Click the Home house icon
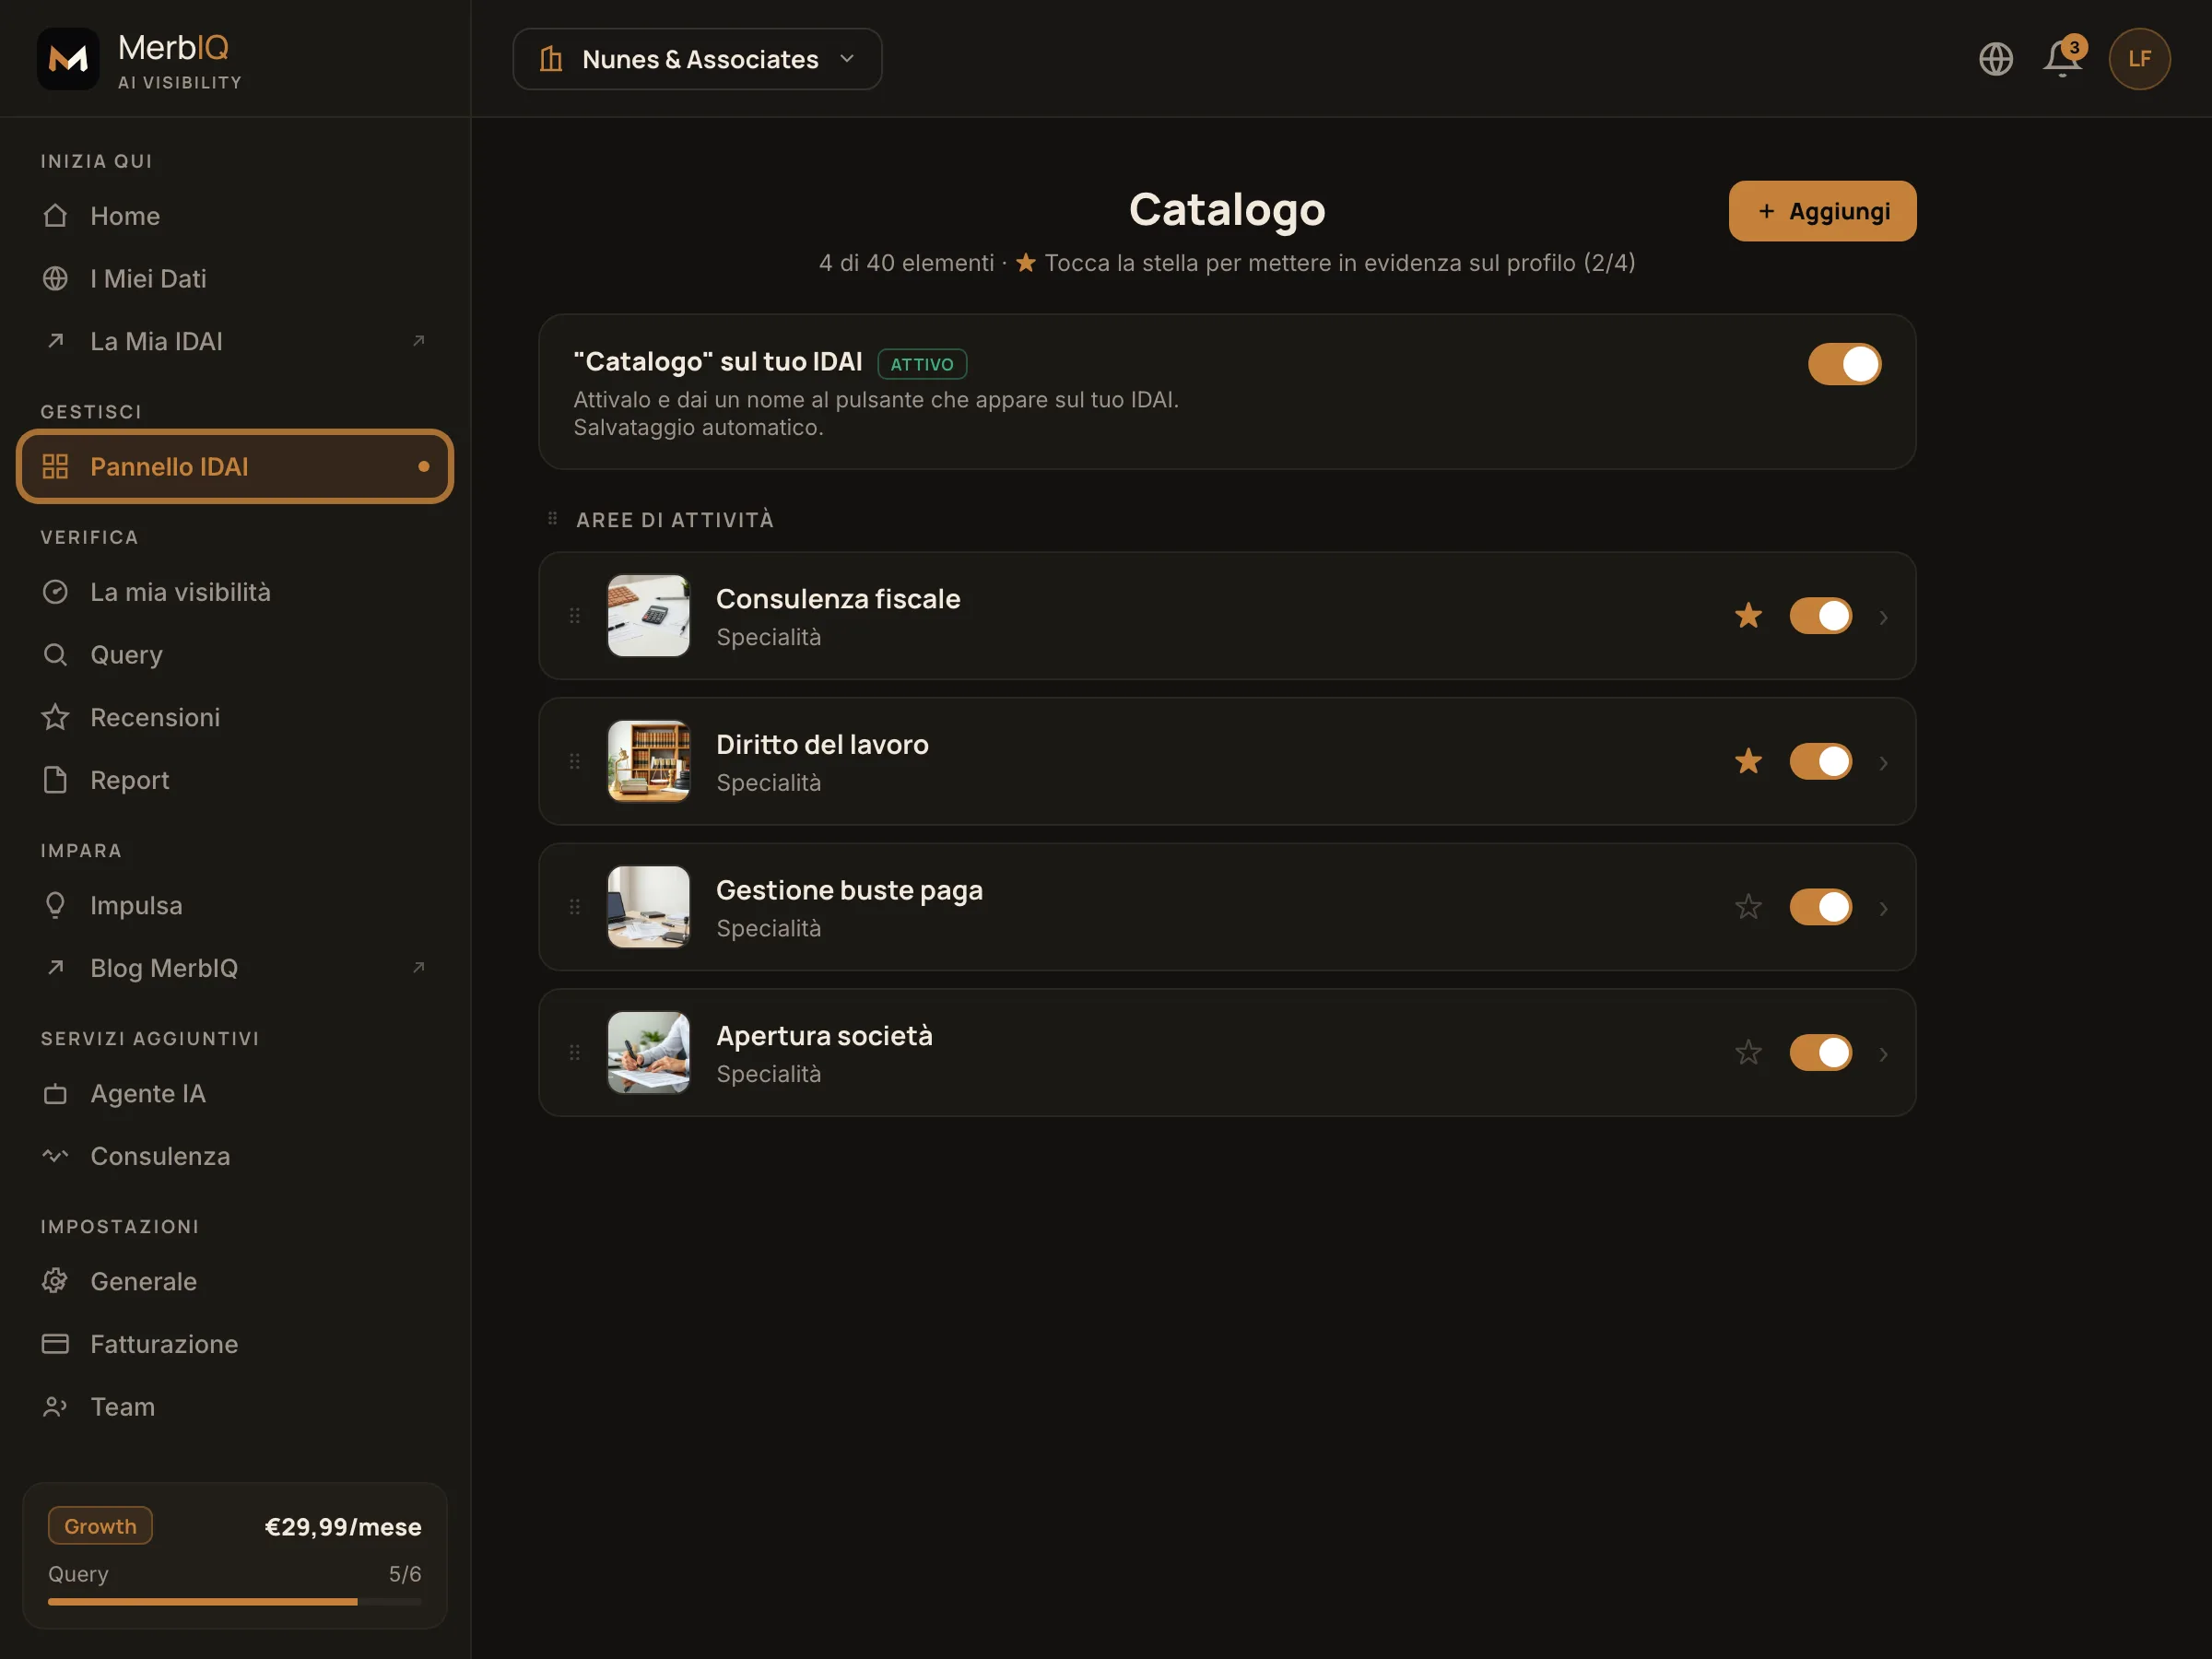 tap(55, 215)
